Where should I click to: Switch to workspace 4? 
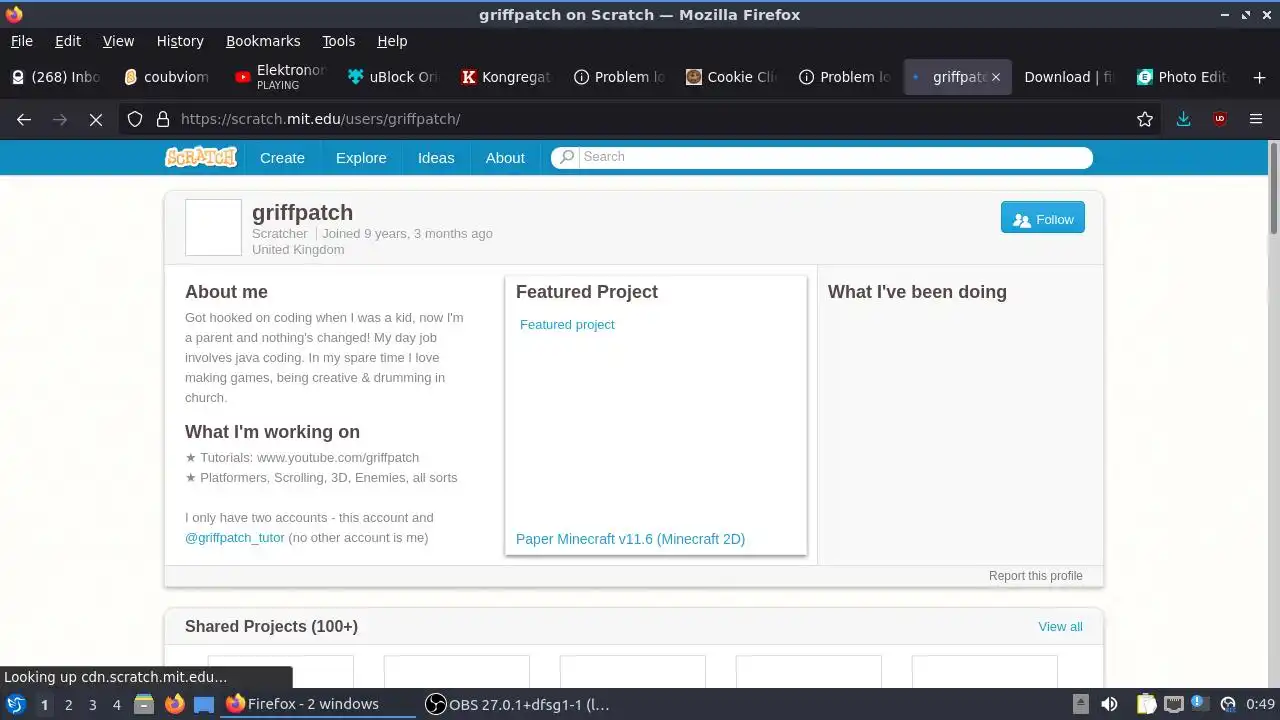coord(116,704)
